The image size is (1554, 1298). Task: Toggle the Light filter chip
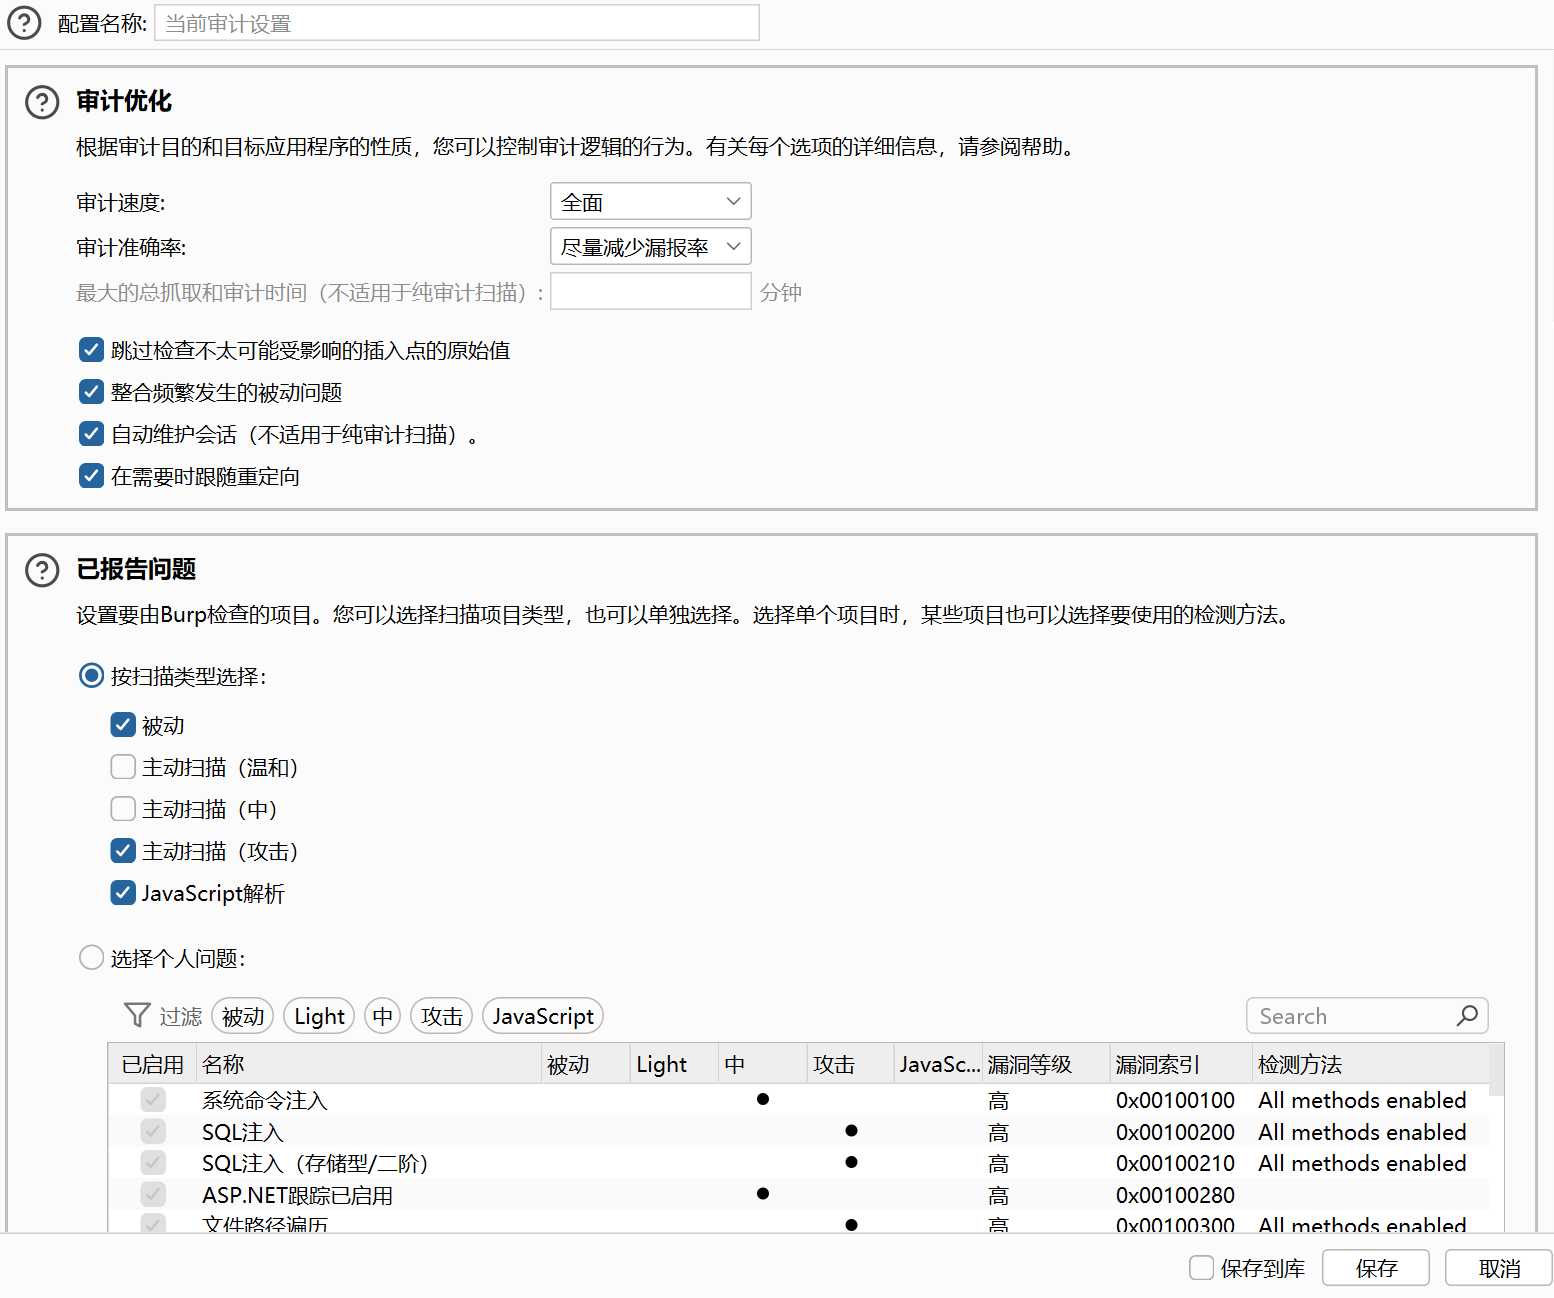pos(319,1016)
